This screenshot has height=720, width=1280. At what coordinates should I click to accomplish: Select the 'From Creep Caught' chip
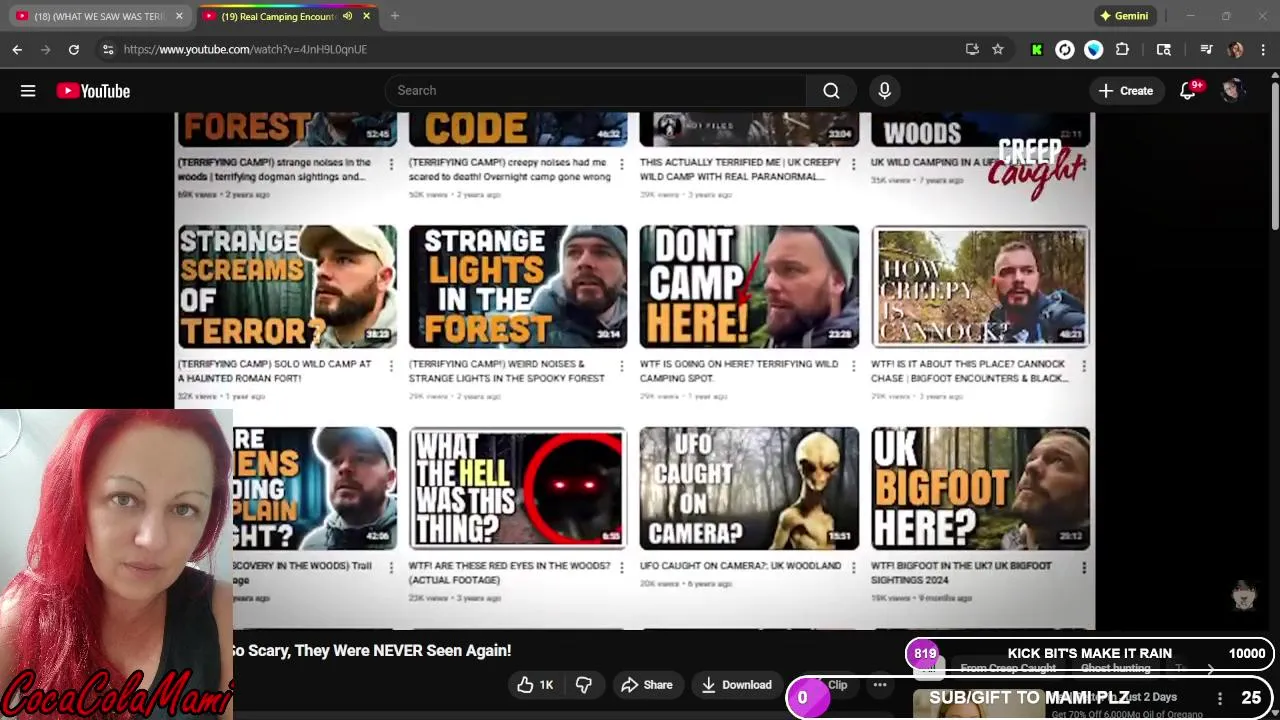[x=1008, y=668]
